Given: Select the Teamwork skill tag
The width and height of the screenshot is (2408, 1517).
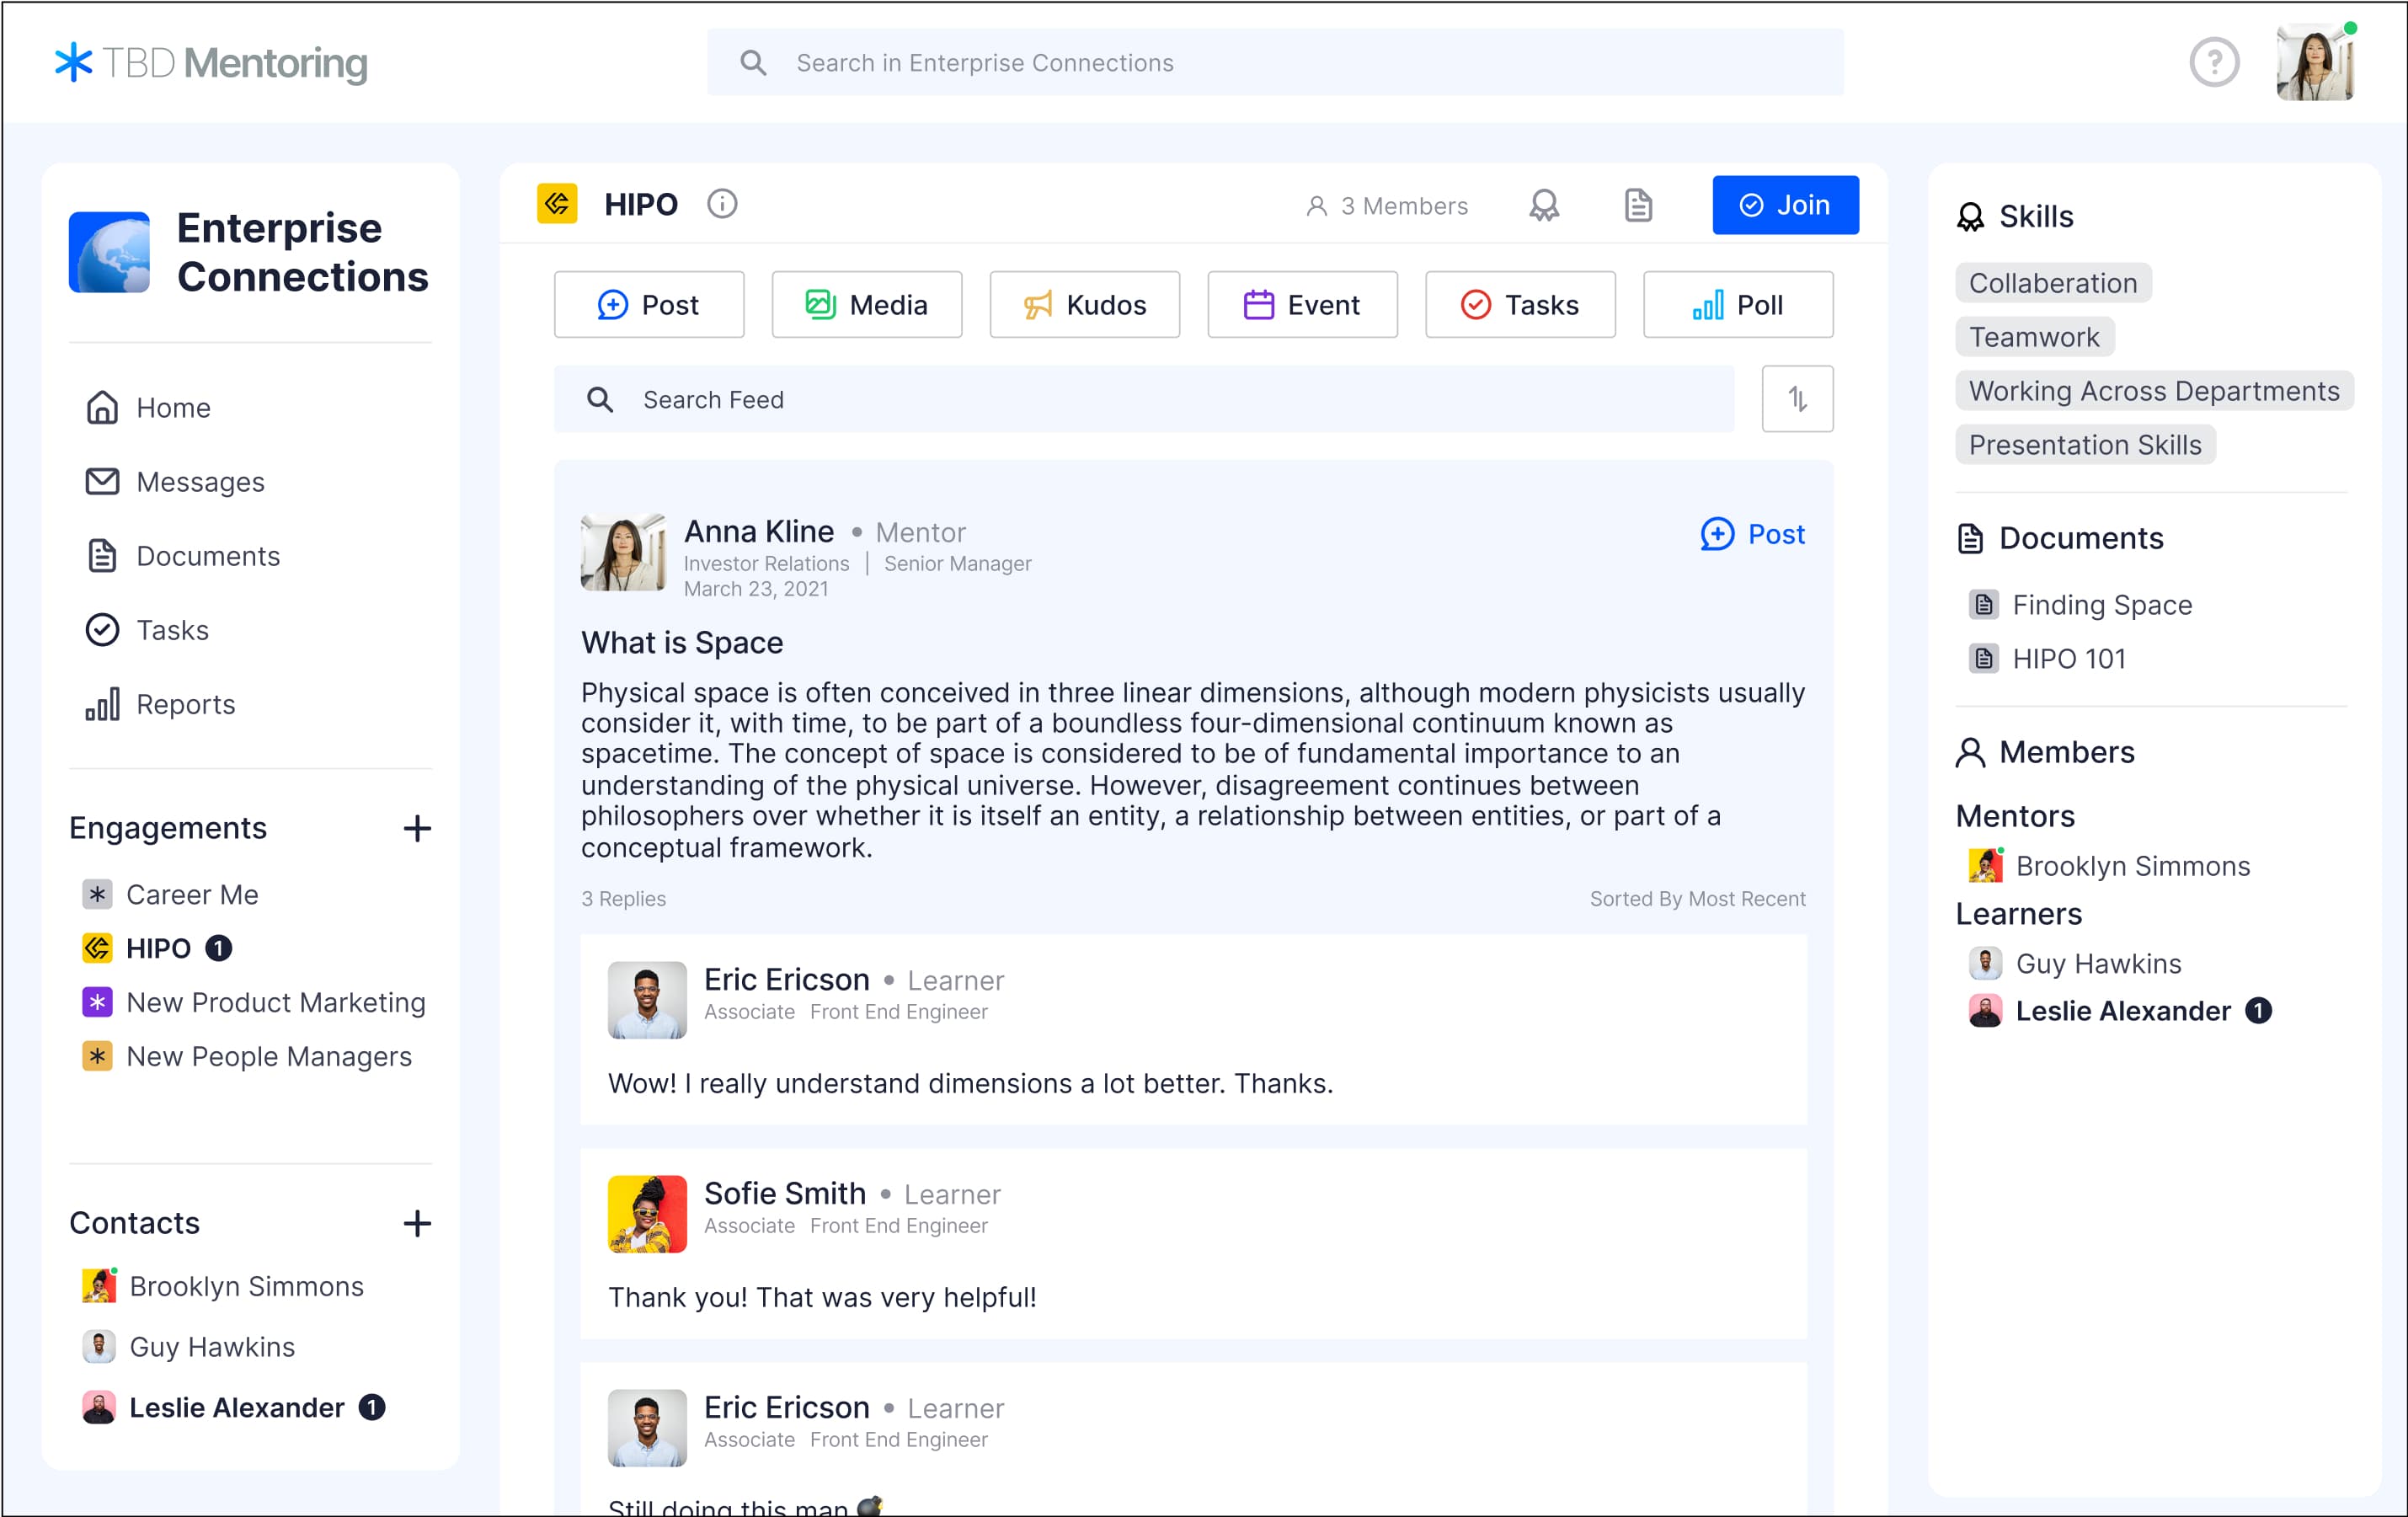Looking at the screenshot, I should [x=2034, y=337].
